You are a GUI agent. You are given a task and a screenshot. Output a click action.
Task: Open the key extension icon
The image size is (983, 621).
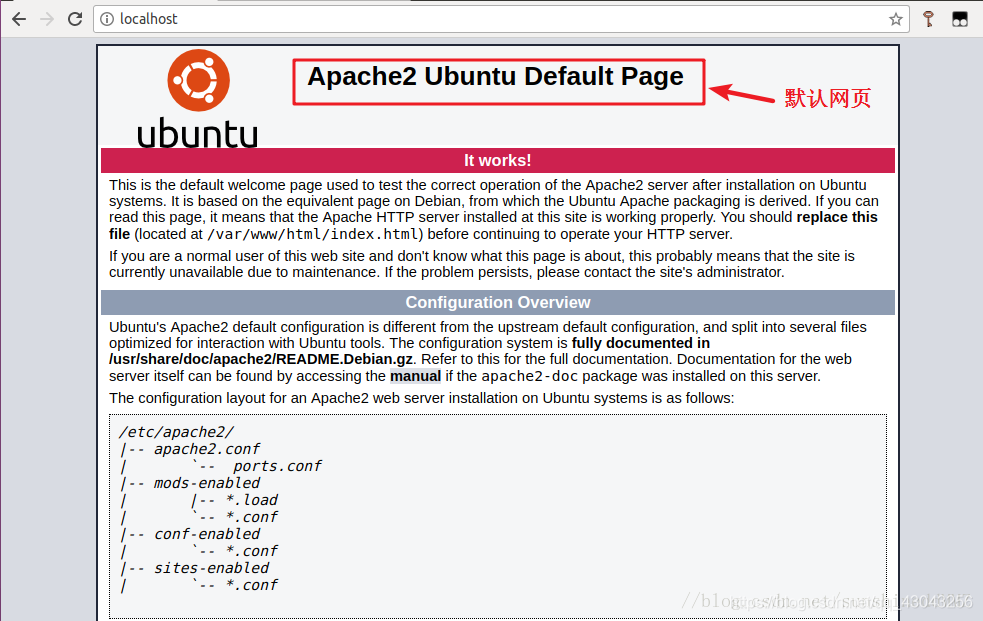pos(928,19)
